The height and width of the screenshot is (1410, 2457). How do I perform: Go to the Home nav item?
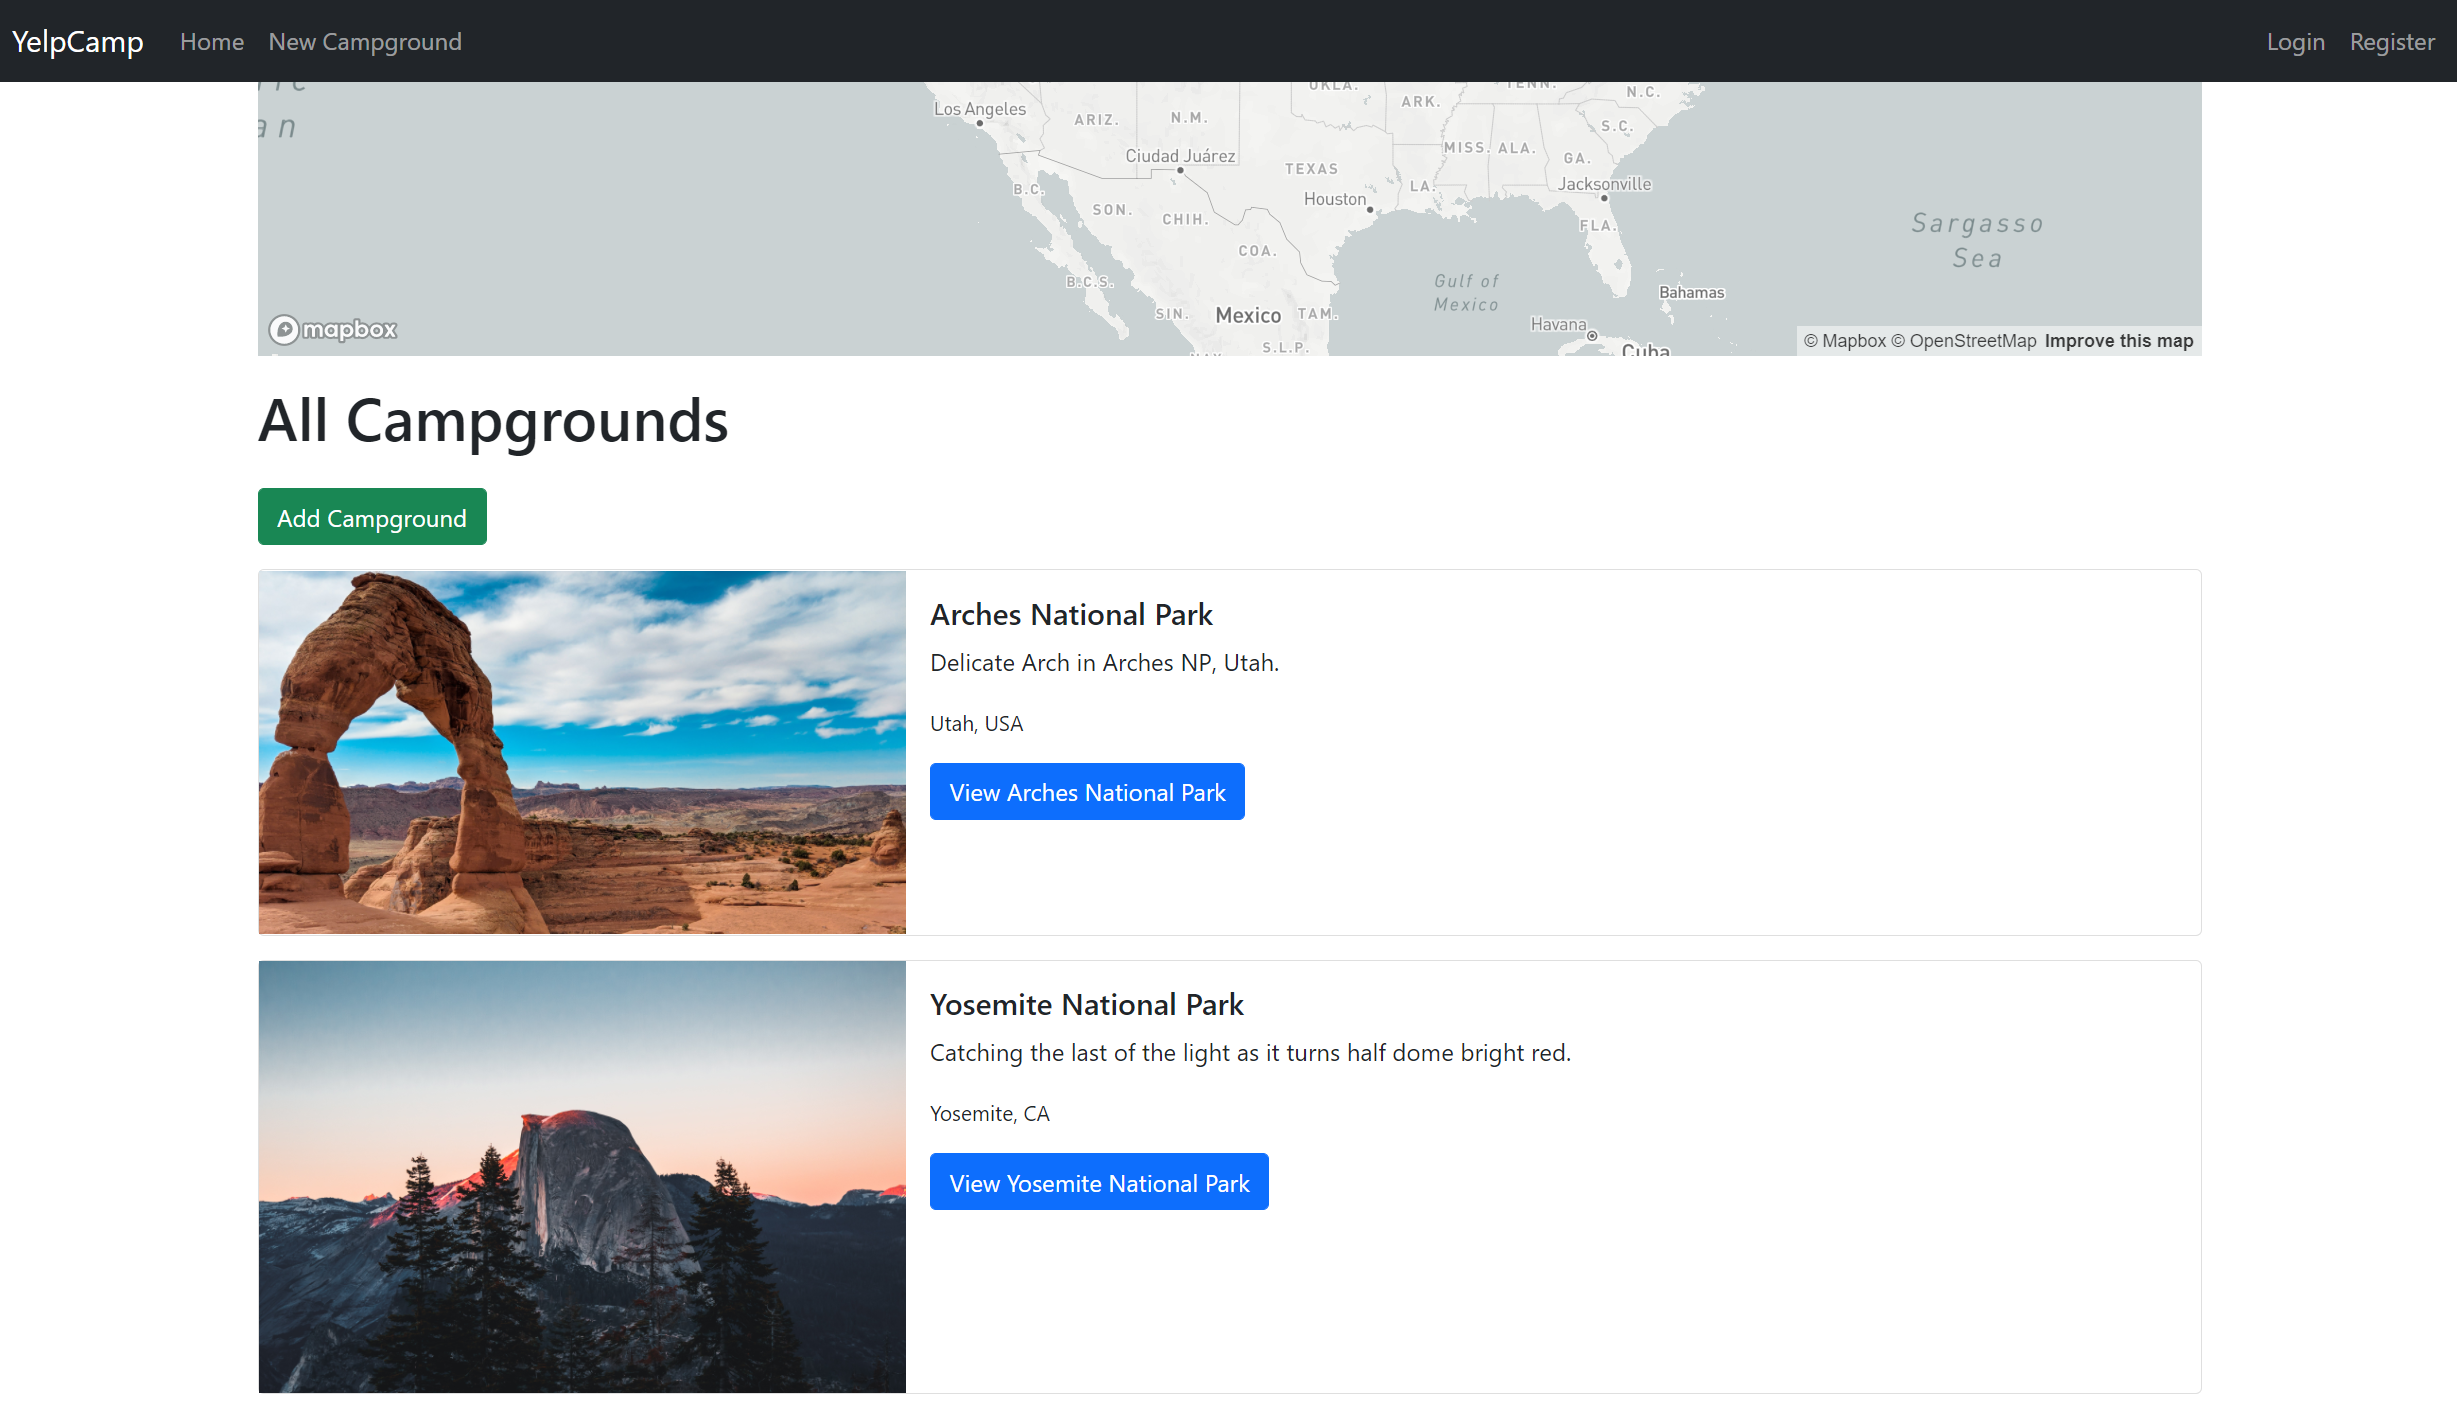pos(211,42)
